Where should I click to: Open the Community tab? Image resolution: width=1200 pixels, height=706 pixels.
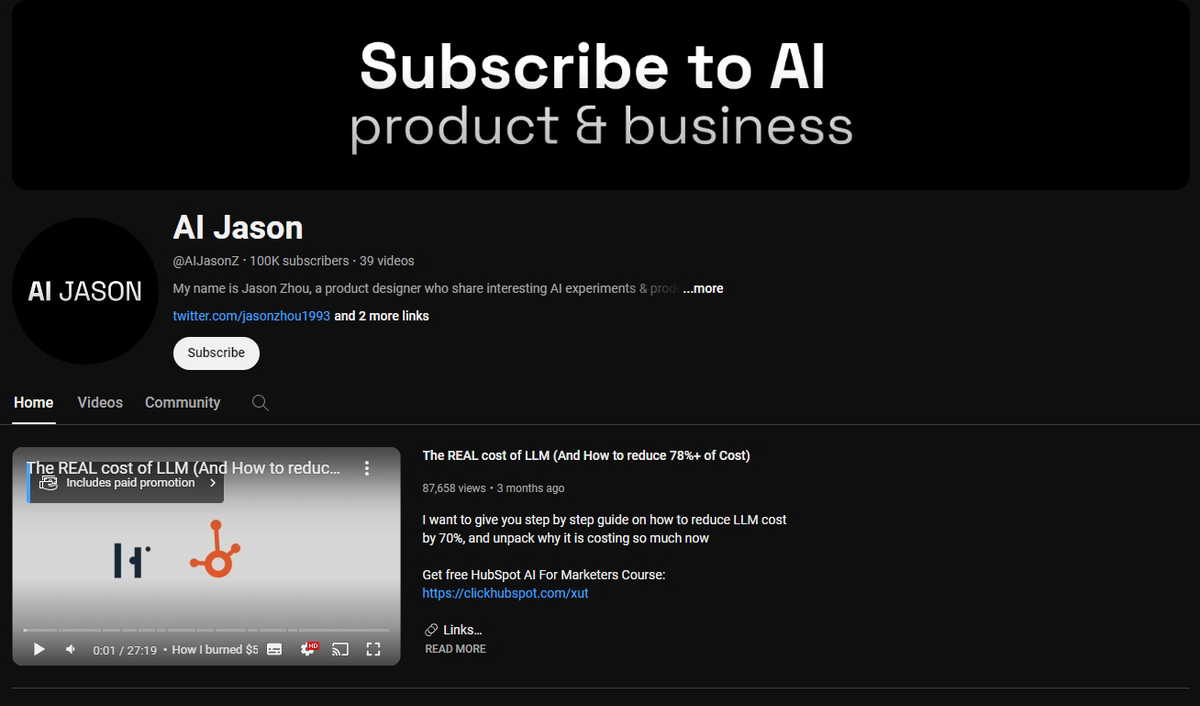tap(182, 402)
